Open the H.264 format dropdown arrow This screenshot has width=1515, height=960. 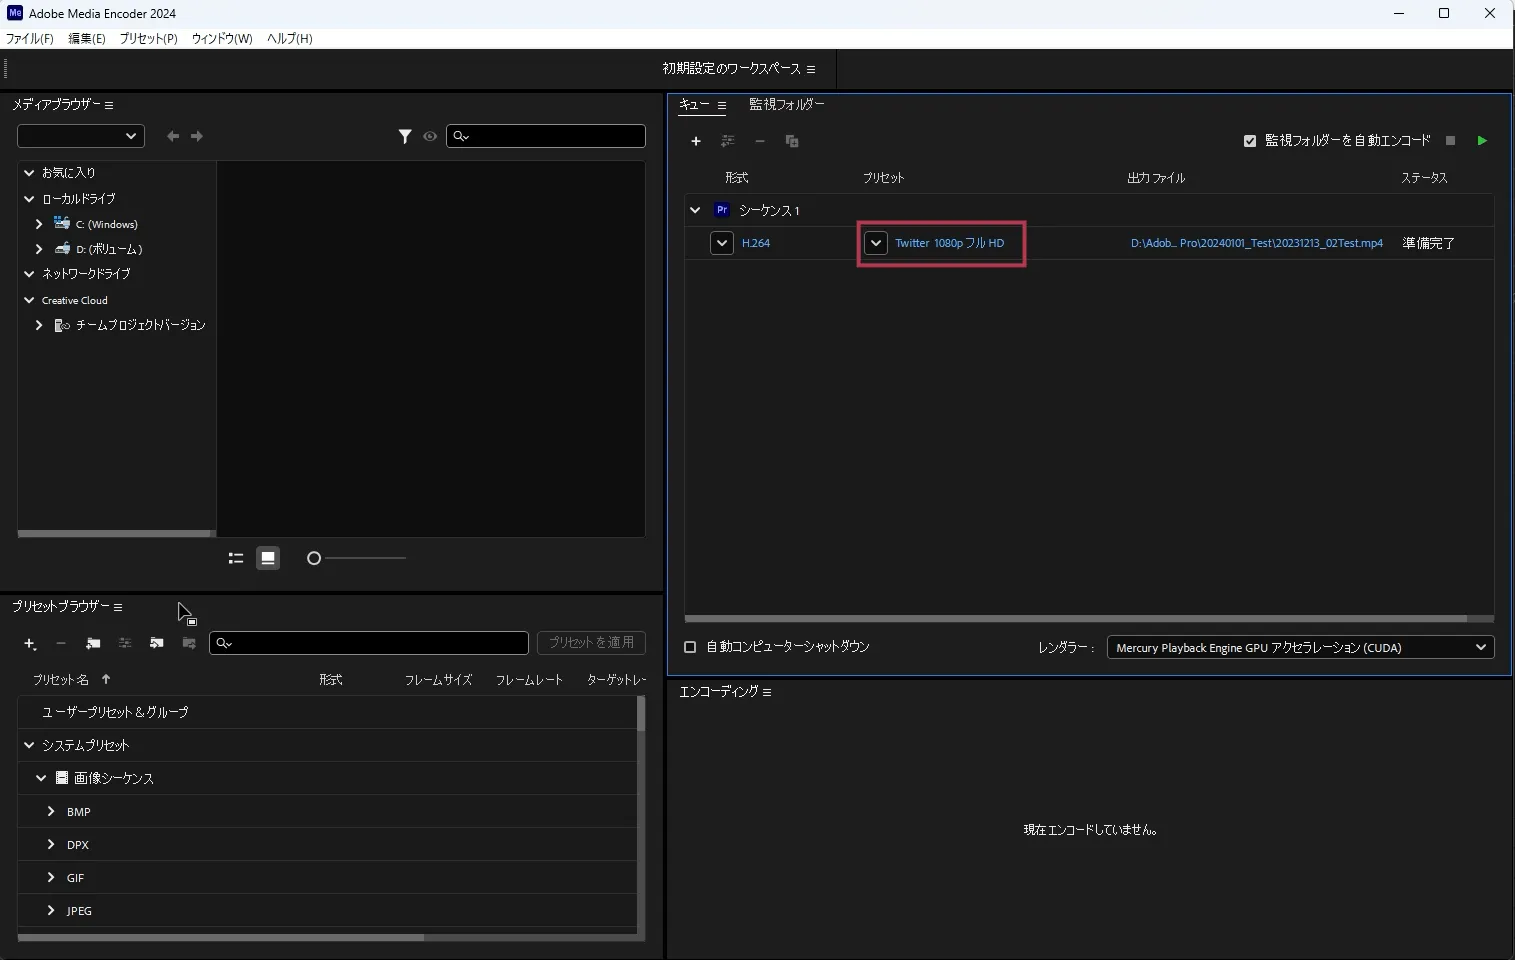pyautogui.click(x=722, y=243)
